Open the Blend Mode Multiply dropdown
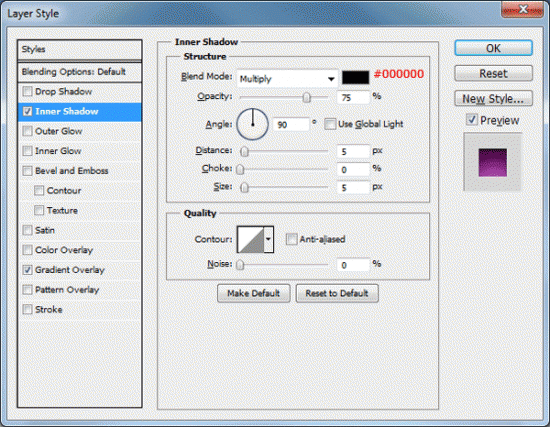550x427 pixels. coord(287,79)
